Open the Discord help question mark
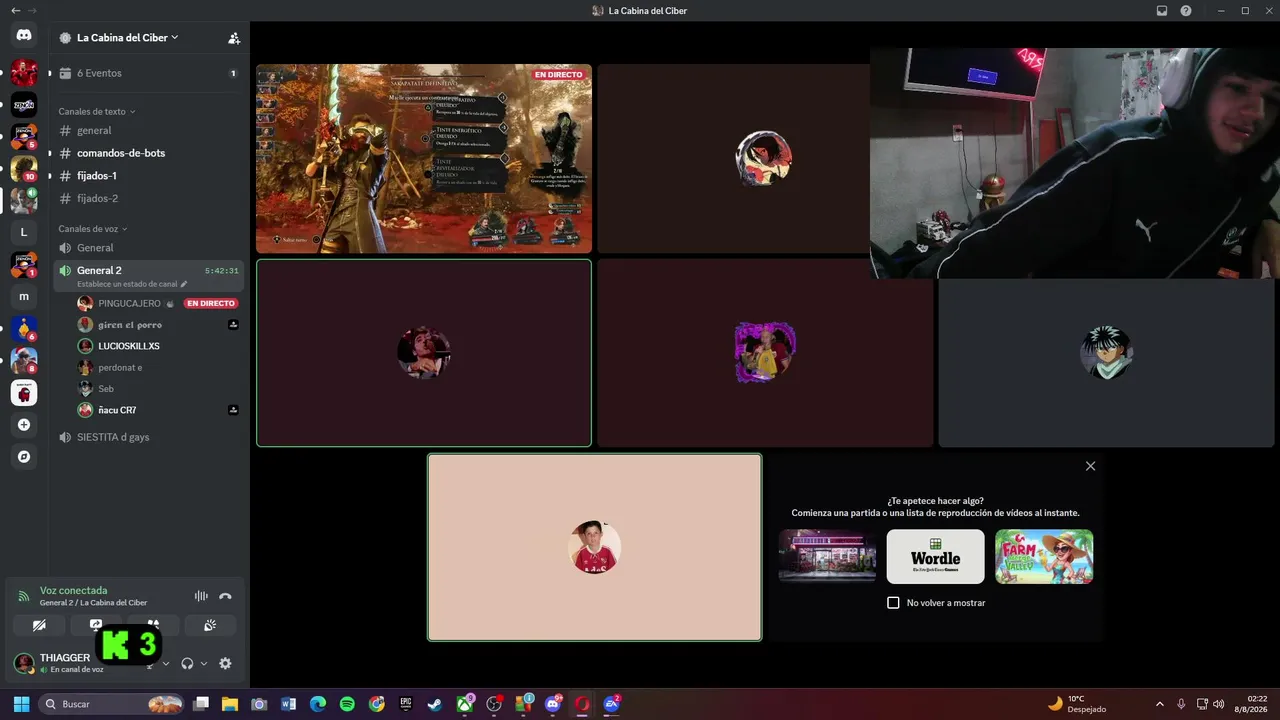The width and height of the screenshot is (1280, 720). tap(1186, 11)
